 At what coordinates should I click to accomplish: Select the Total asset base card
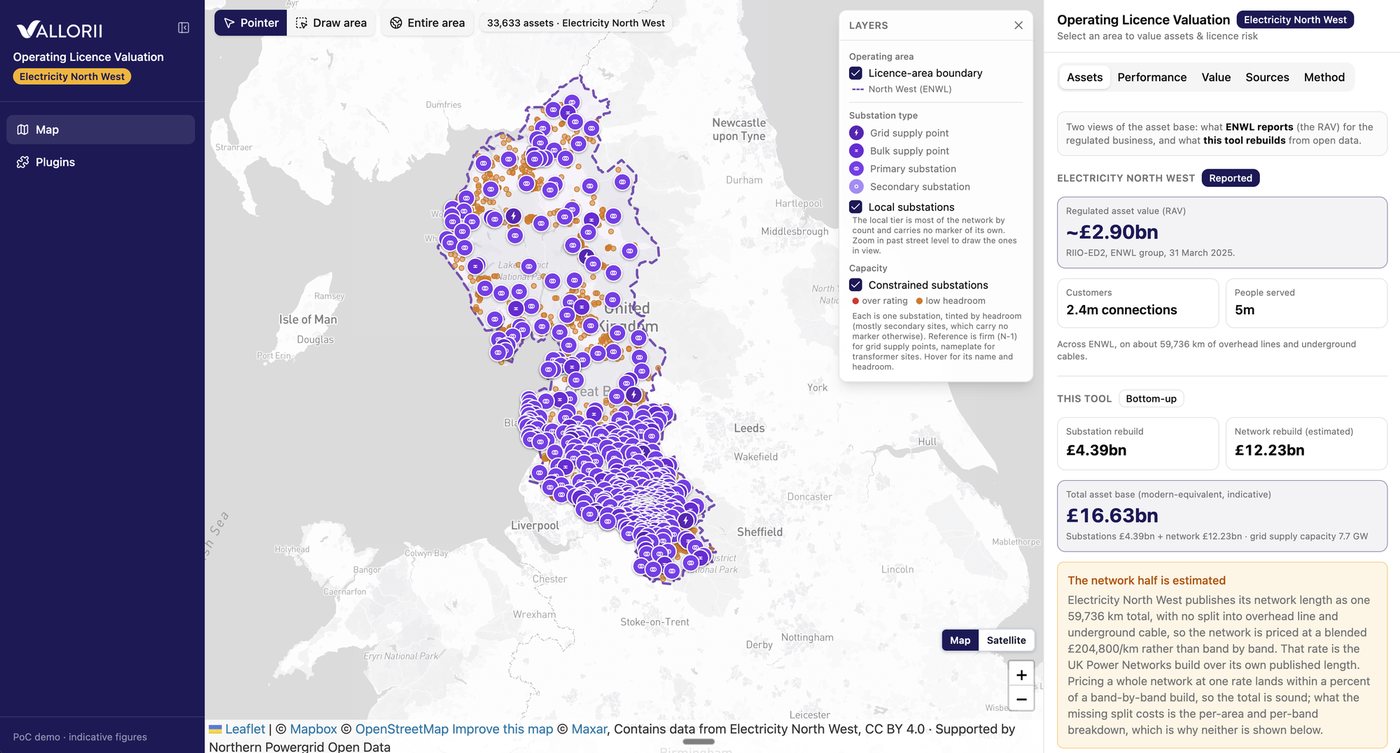(1222, 516)
